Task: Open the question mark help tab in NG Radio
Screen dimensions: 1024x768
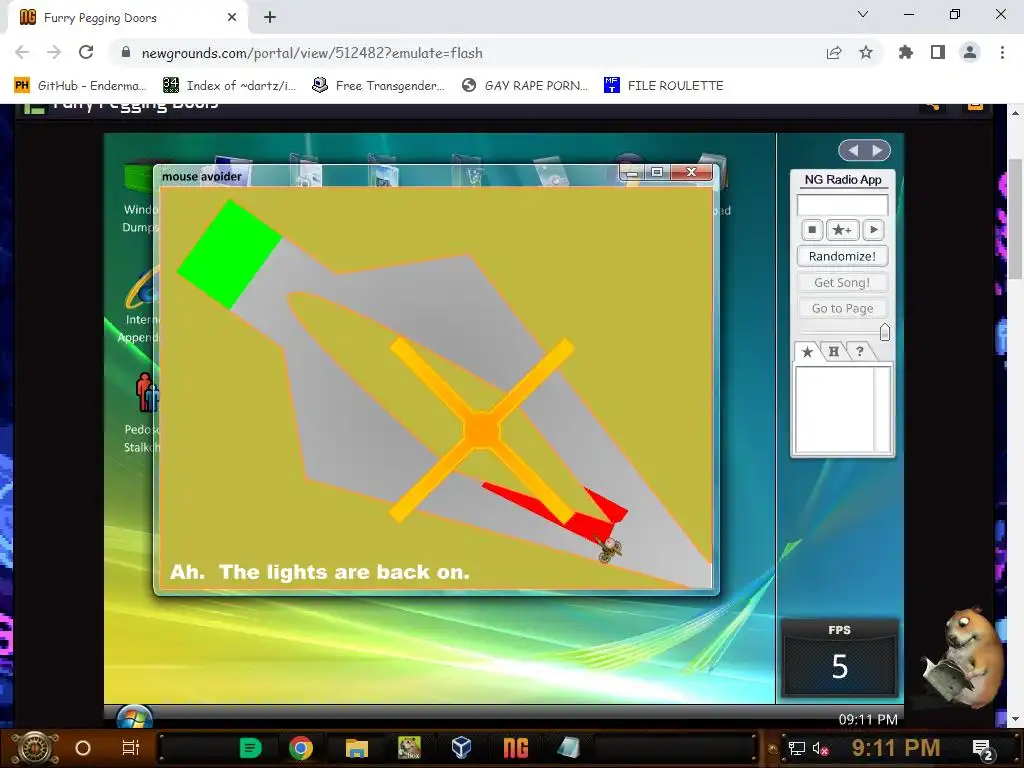Action: click(860, 352)
